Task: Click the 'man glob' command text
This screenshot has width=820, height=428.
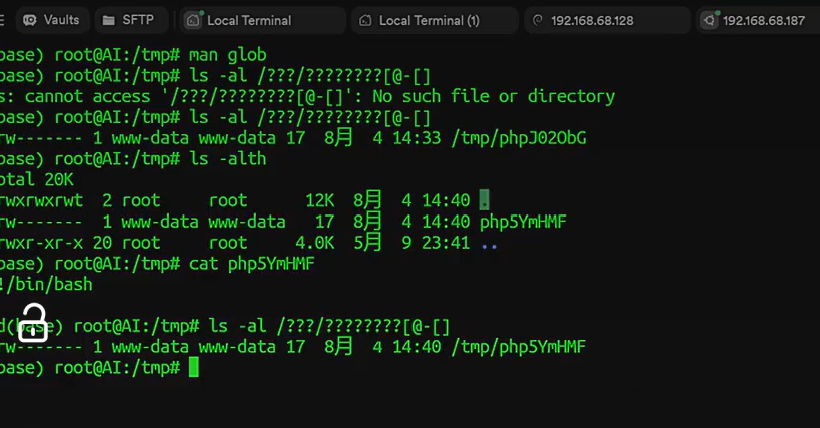Action: pyautogui.click(x=227, y=54)
